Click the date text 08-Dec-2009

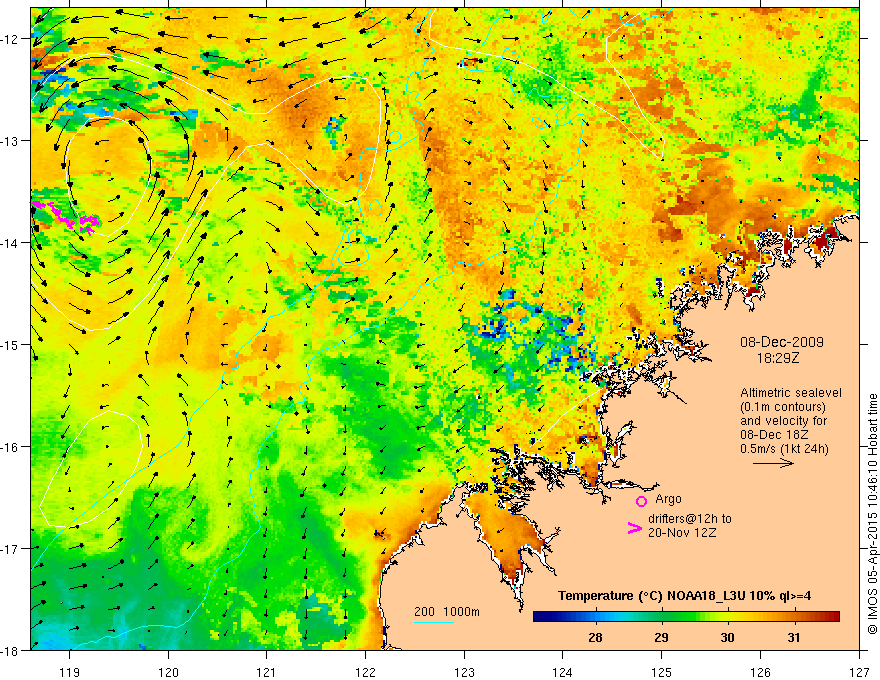781,342
